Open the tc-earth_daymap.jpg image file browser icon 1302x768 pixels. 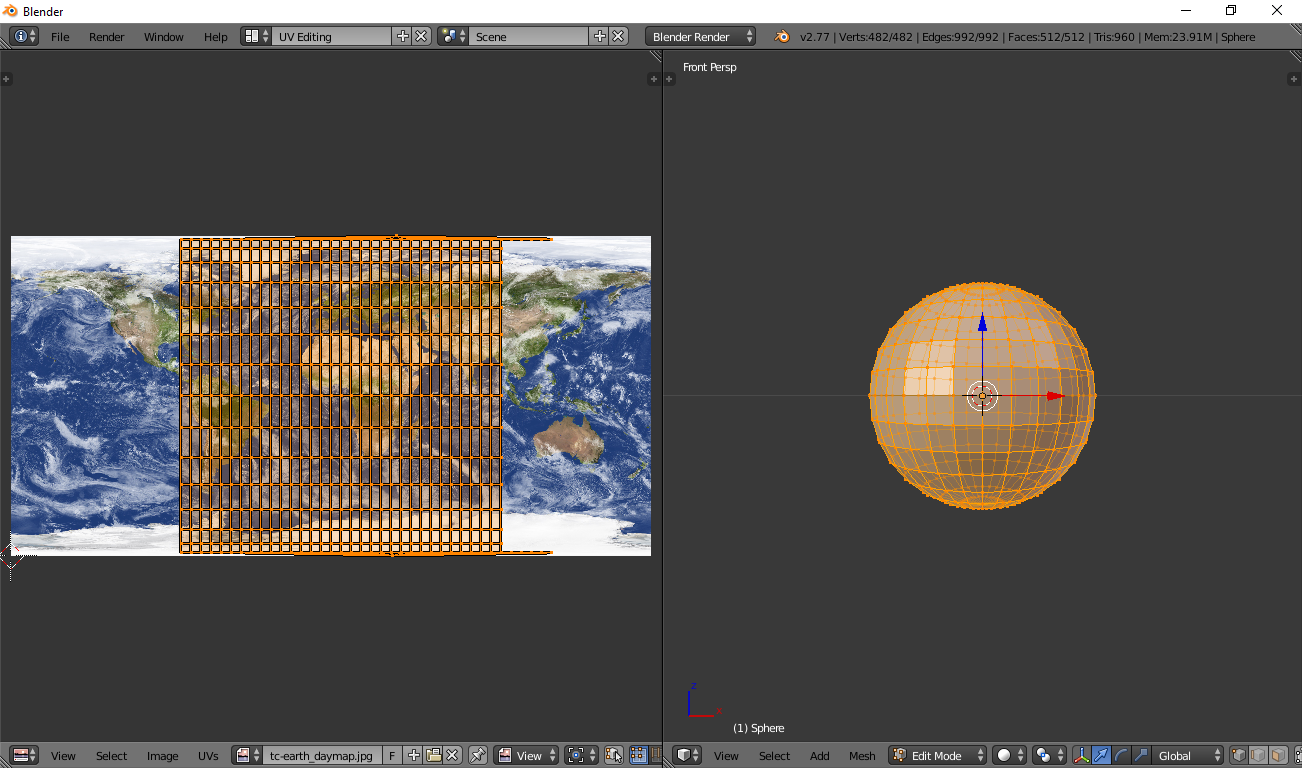(x=433, y=756)
